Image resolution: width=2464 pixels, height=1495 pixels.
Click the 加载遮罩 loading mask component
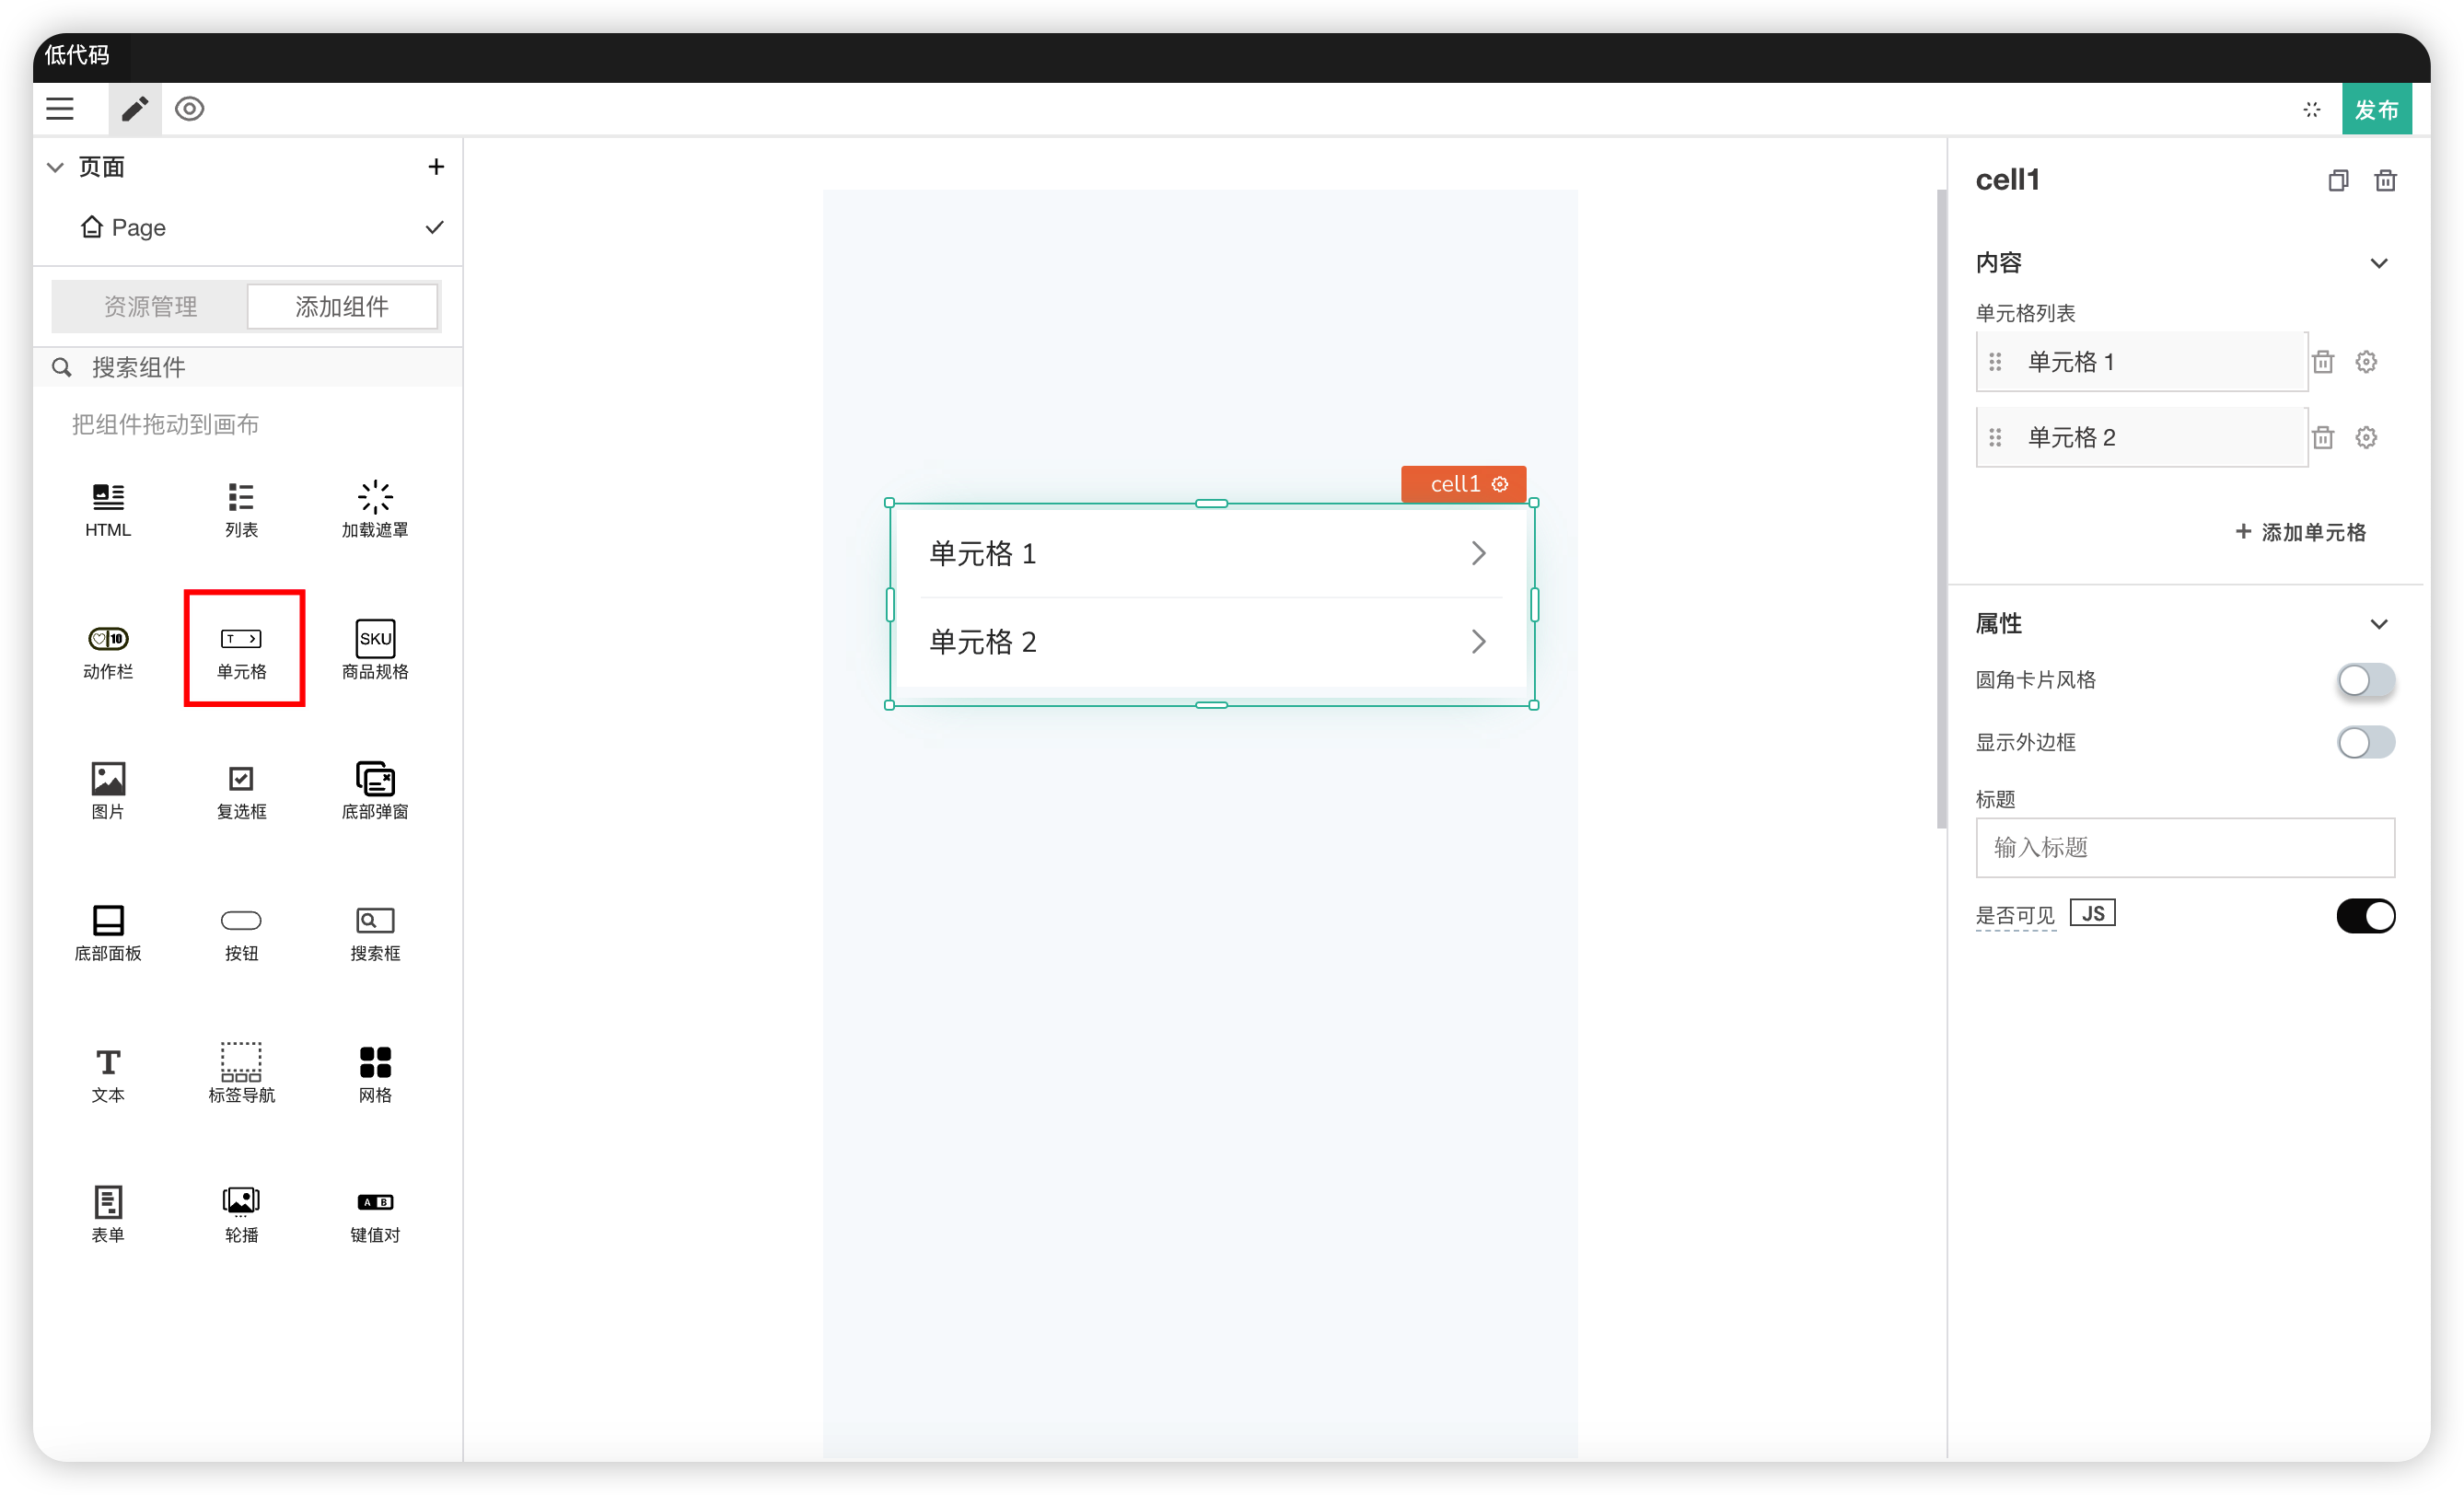pos(375,508)
